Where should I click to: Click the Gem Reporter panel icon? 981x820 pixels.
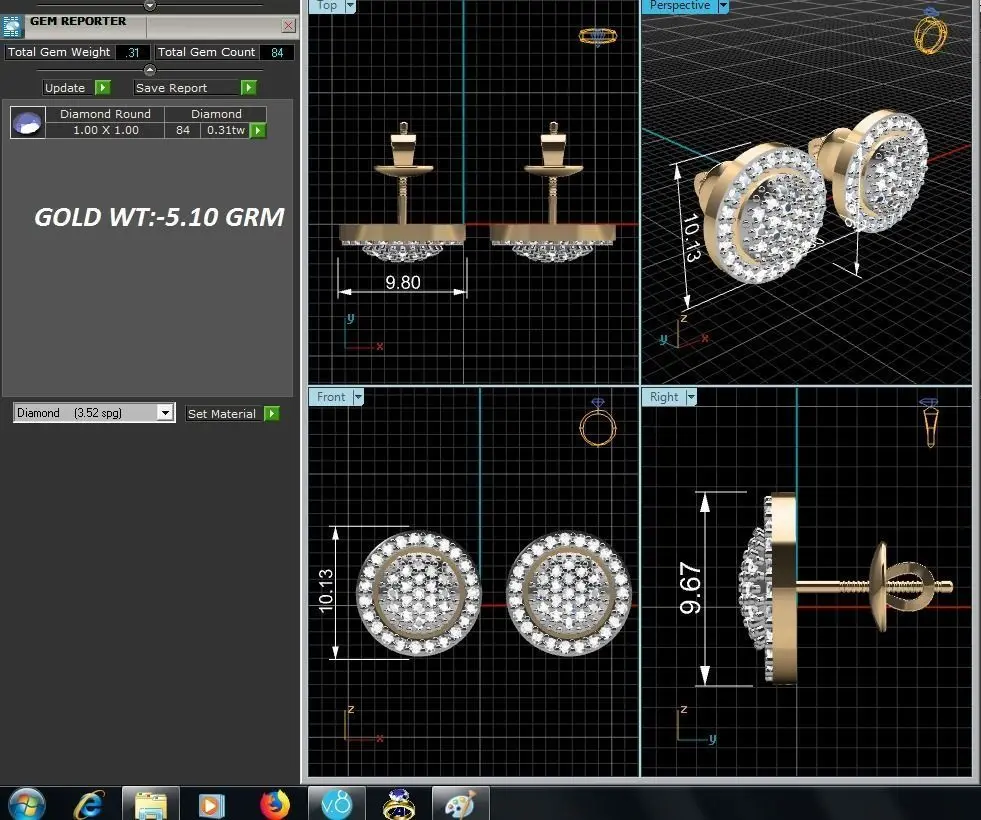coord(11,27)
